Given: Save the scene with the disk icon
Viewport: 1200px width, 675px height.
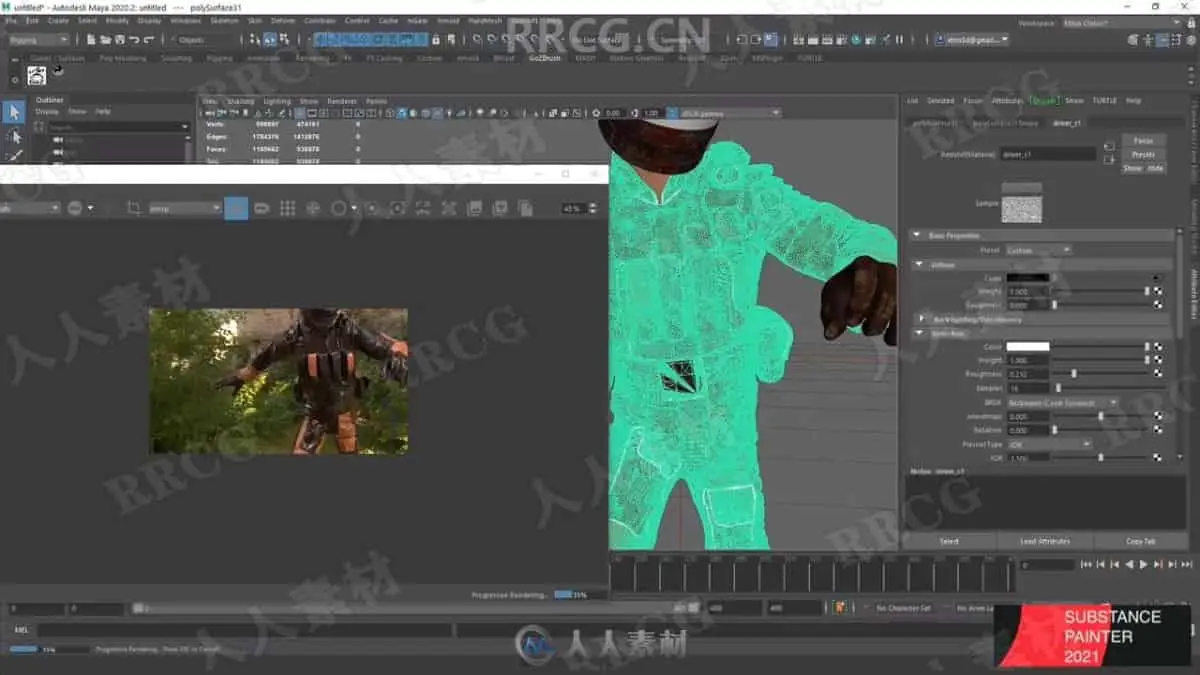Looking at the screenshot, I should [119, 40].
